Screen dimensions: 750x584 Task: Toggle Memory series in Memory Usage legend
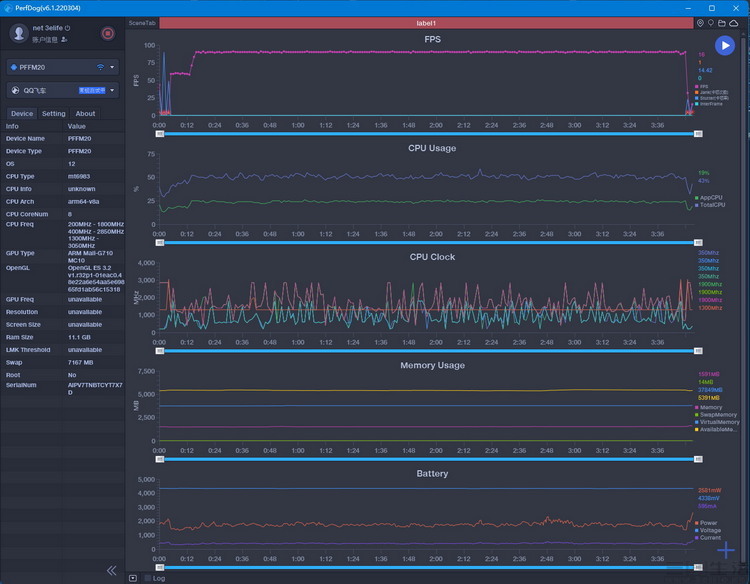[x=708, y=408]
